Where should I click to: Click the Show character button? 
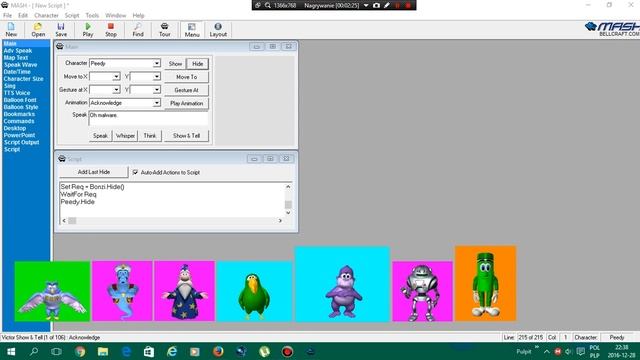click(175, 64)
